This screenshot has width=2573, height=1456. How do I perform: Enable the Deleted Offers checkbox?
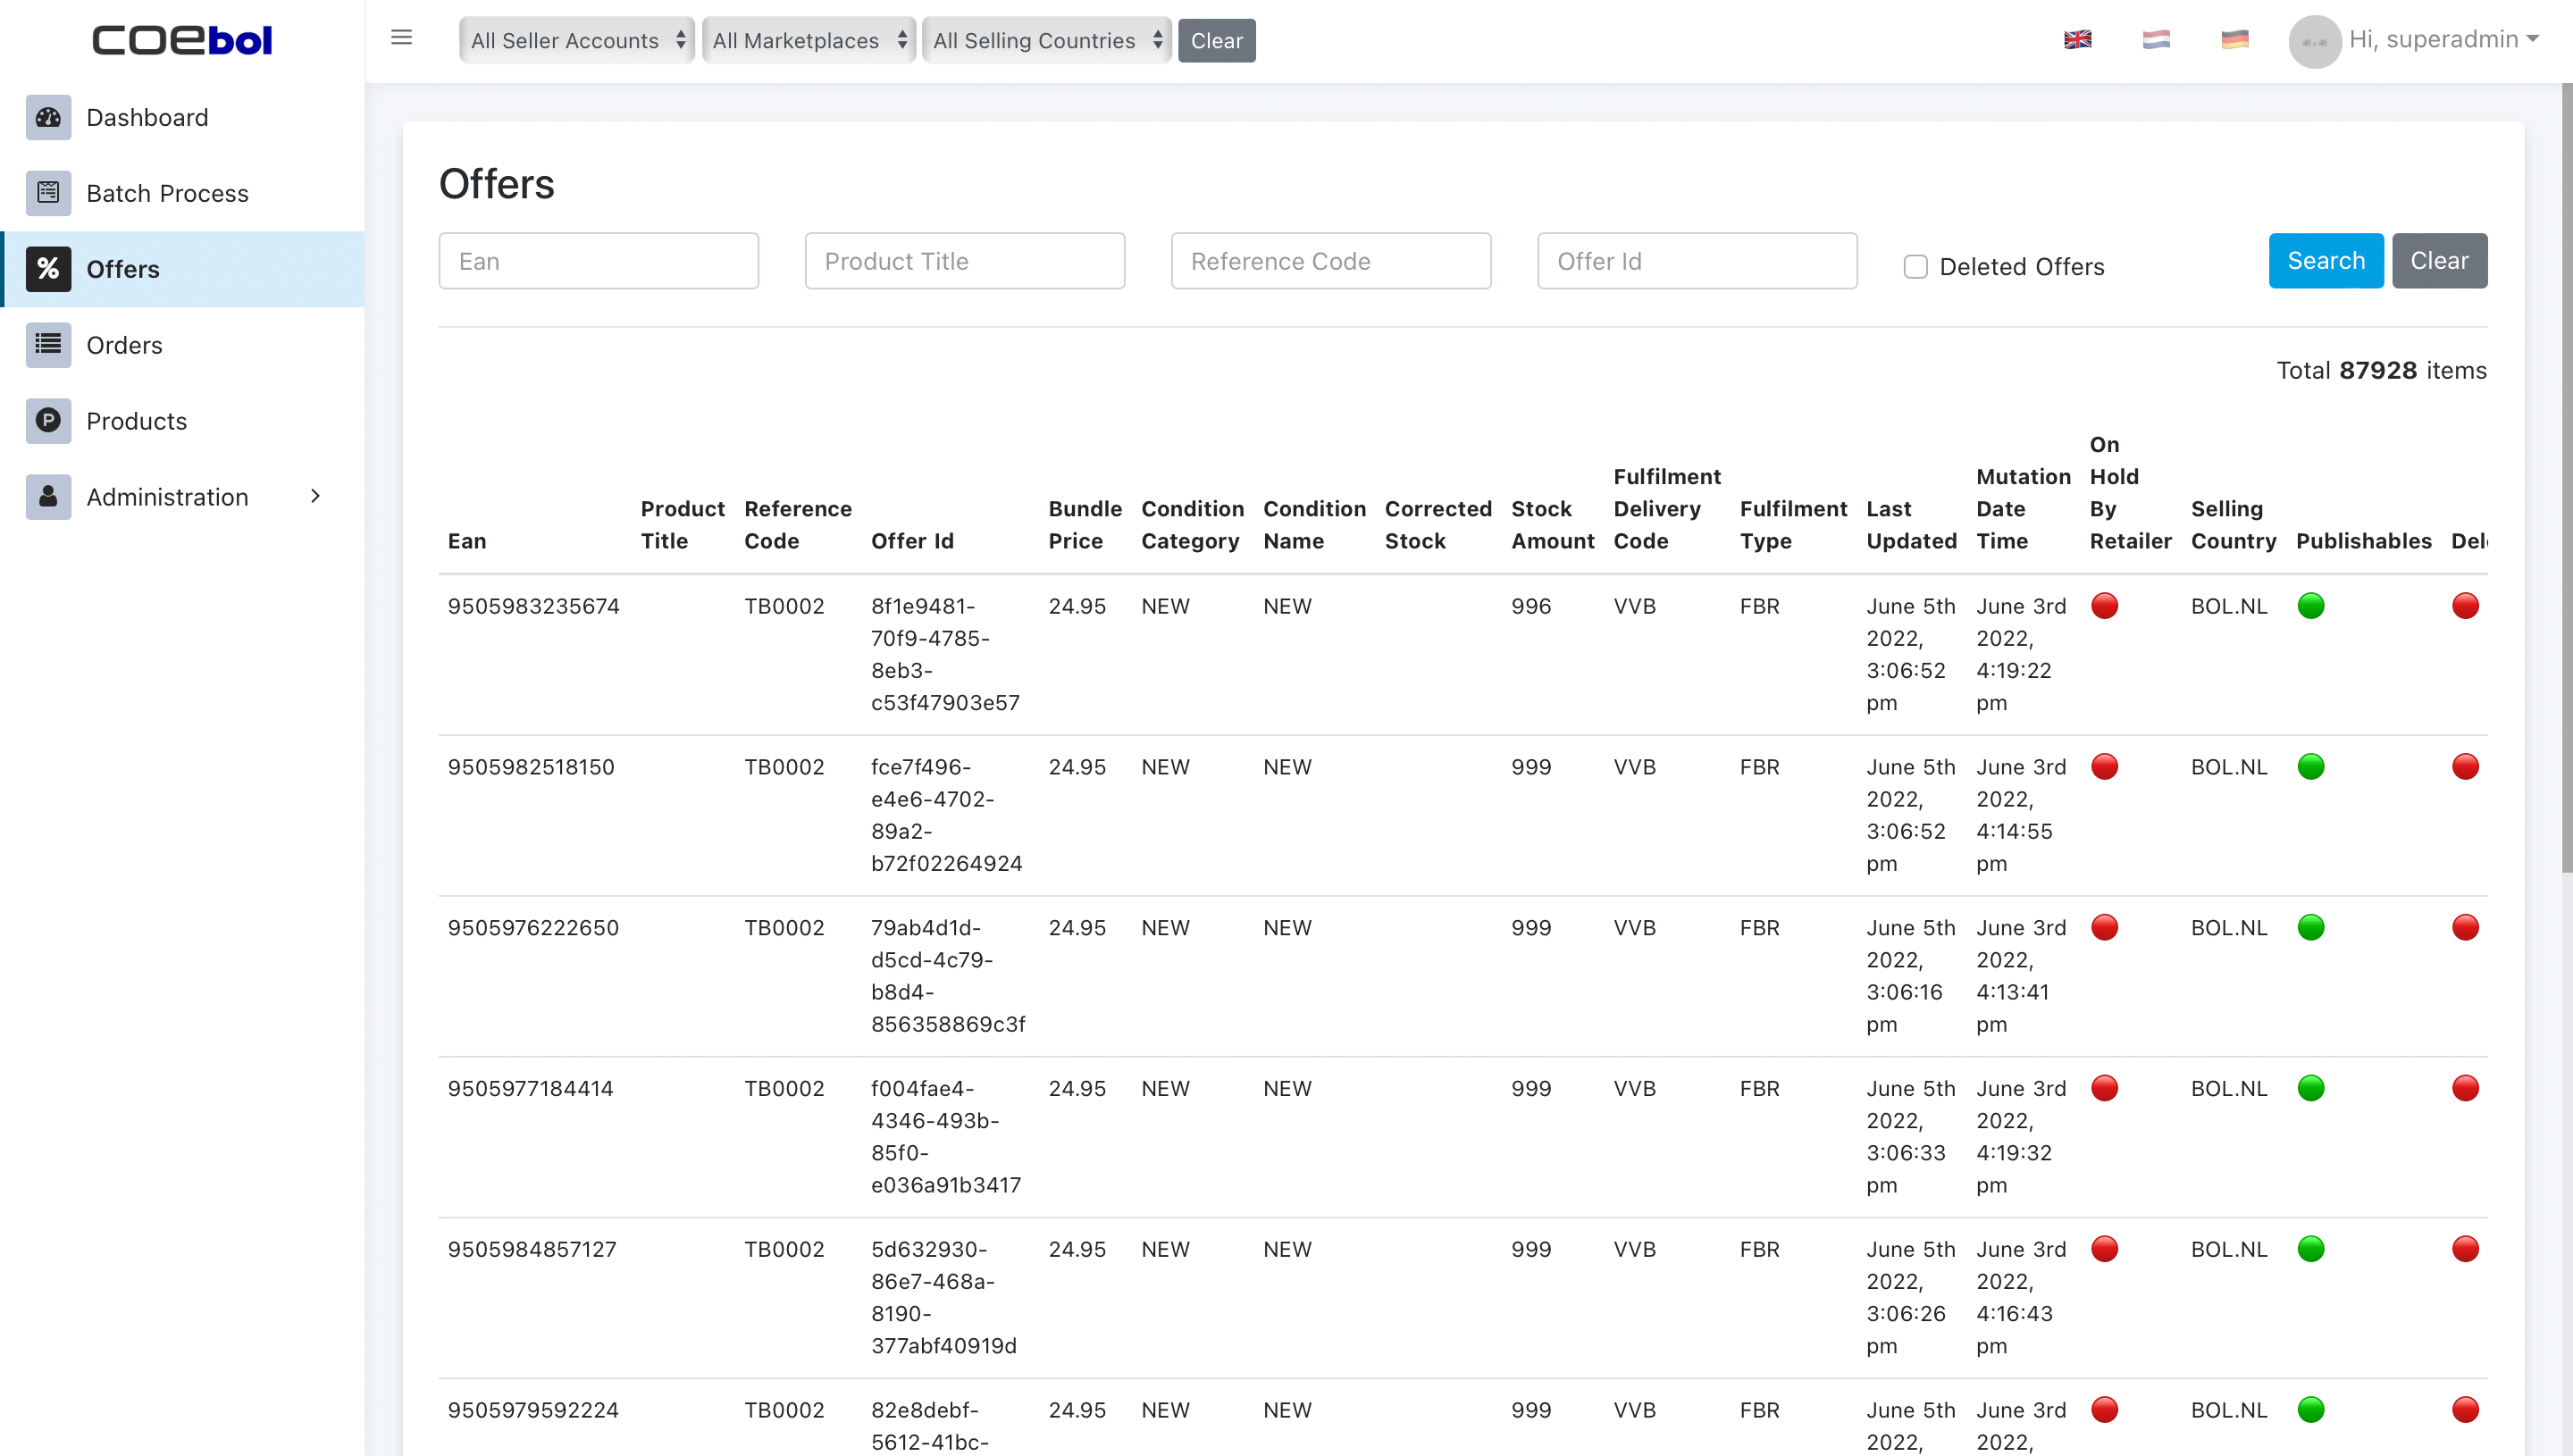tap(1915, 267)
